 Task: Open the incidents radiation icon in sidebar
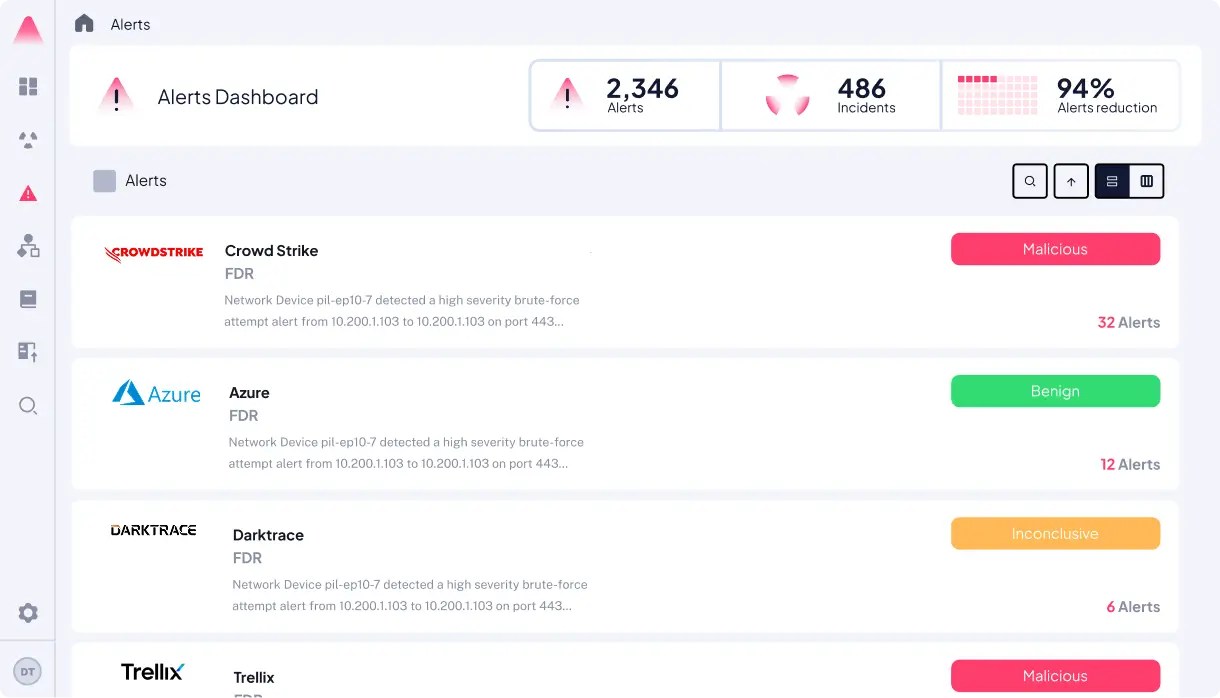[x=28, y=140]
